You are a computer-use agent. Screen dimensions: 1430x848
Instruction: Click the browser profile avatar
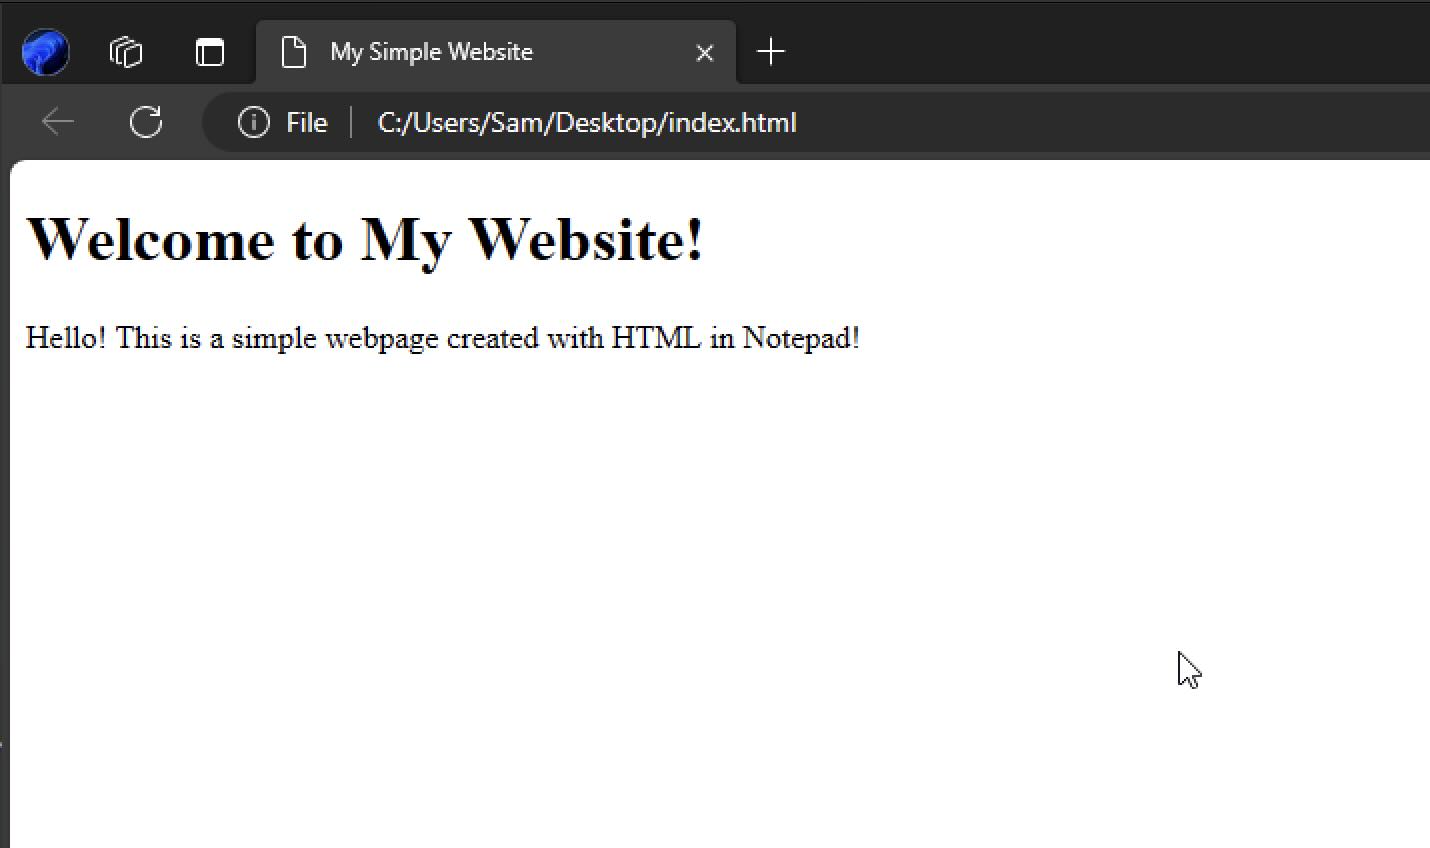pyautogui.click(x=44, y=51)
